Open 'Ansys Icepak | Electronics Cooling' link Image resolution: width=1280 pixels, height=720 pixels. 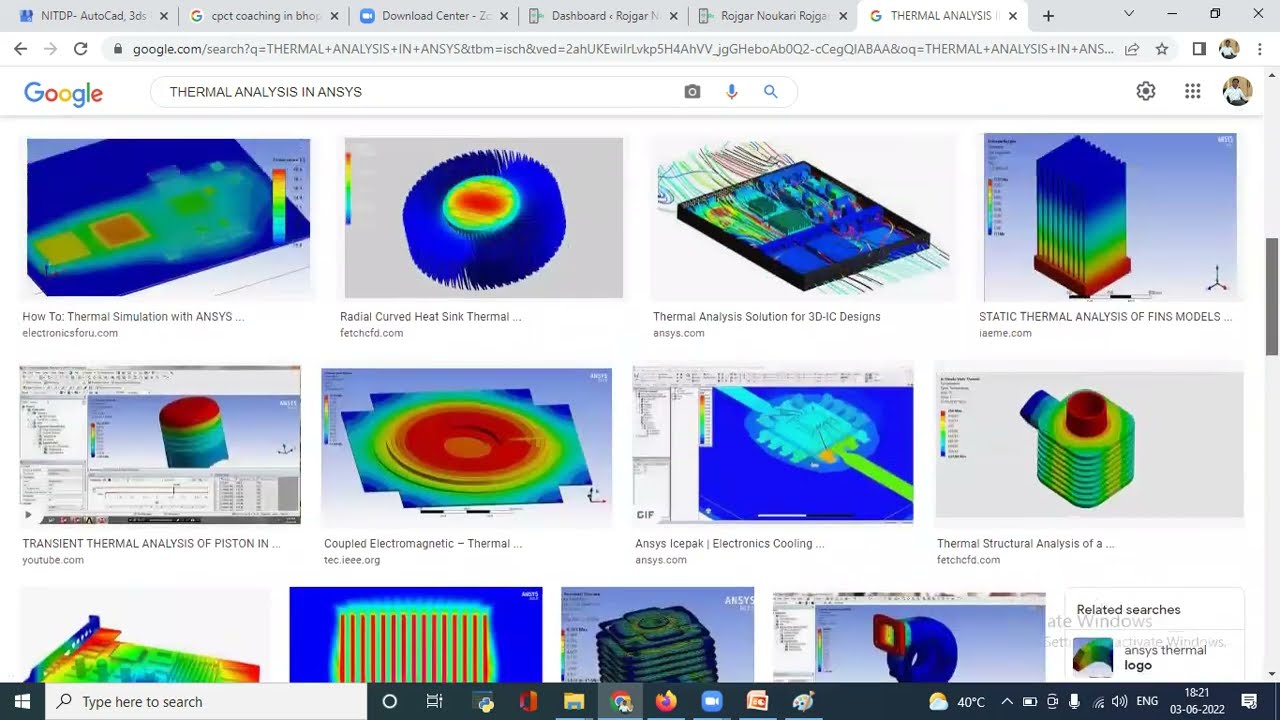tap(730, 544)
